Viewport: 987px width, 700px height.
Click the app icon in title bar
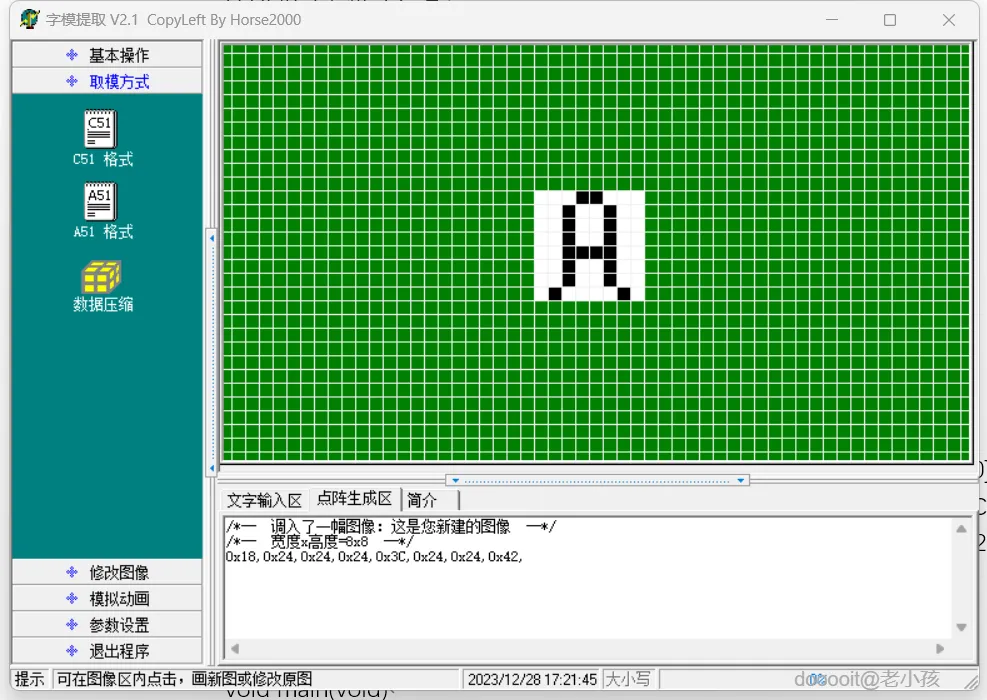[x=29, y=20]
